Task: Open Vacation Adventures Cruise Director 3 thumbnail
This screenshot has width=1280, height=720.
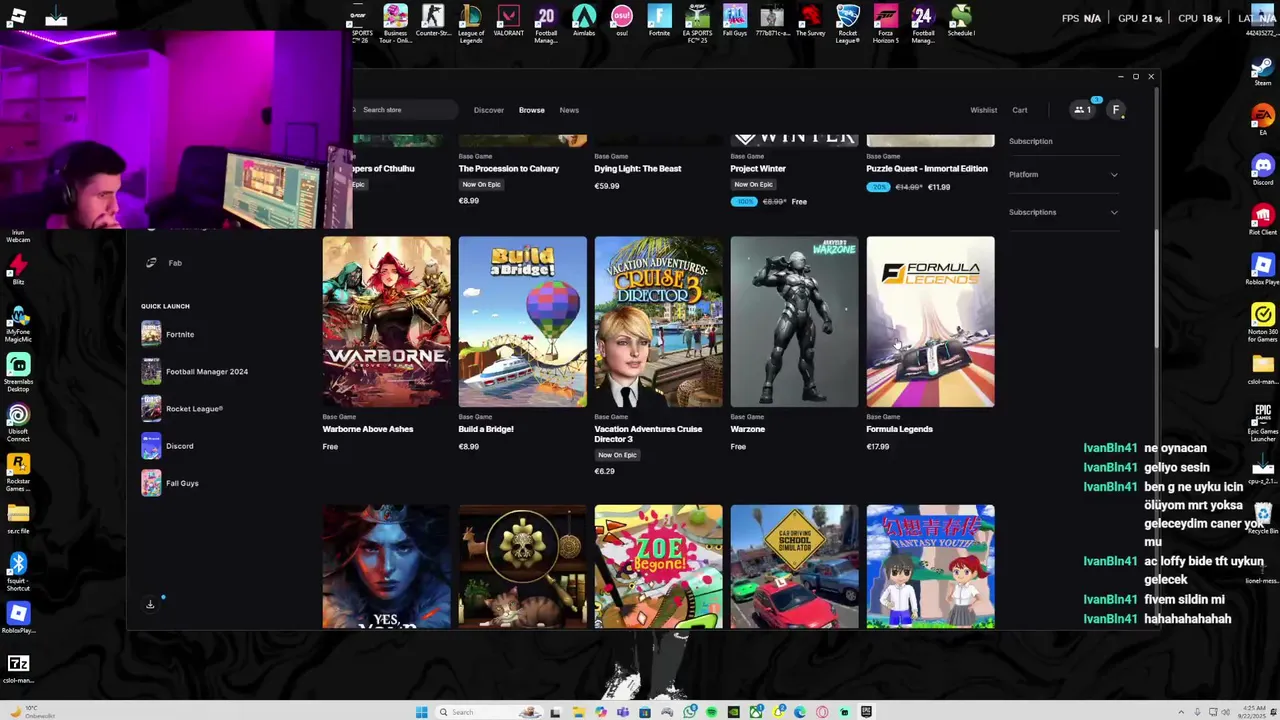Action: [658, 322]
